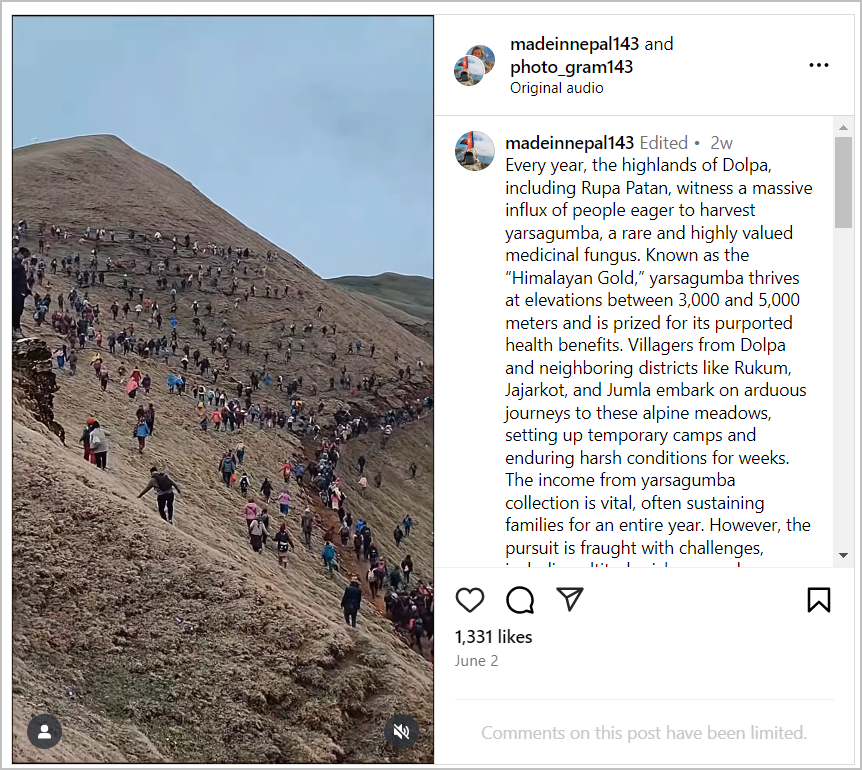The image size is (862, 770).
Task: Open comments via the speech bubble icon
Action: click(x=520, y=600)
